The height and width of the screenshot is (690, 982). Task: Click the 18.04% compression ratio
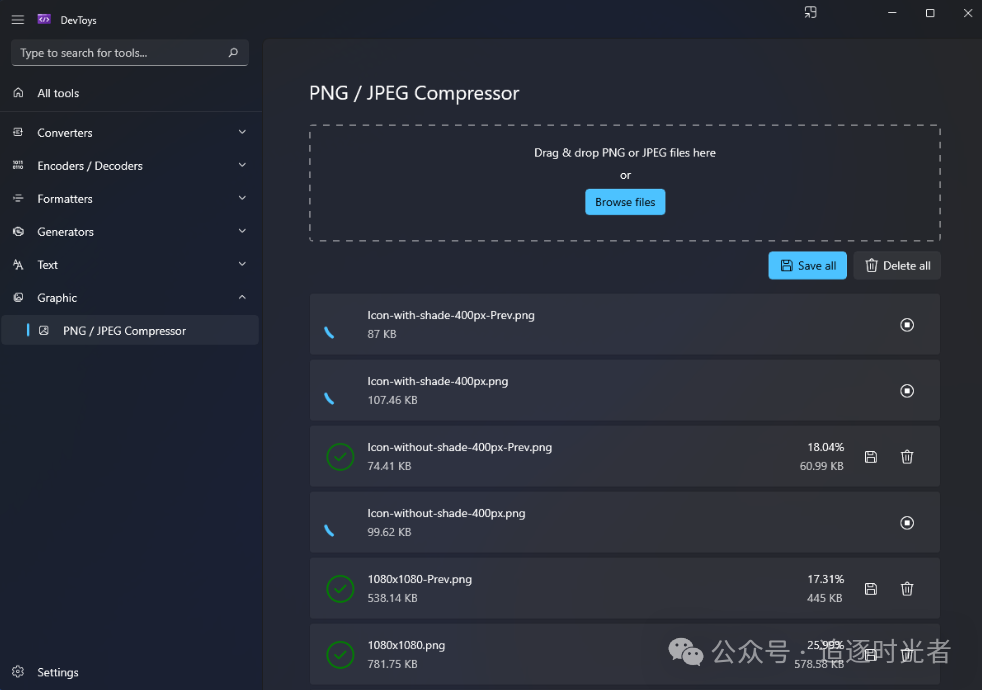(825, 447)
